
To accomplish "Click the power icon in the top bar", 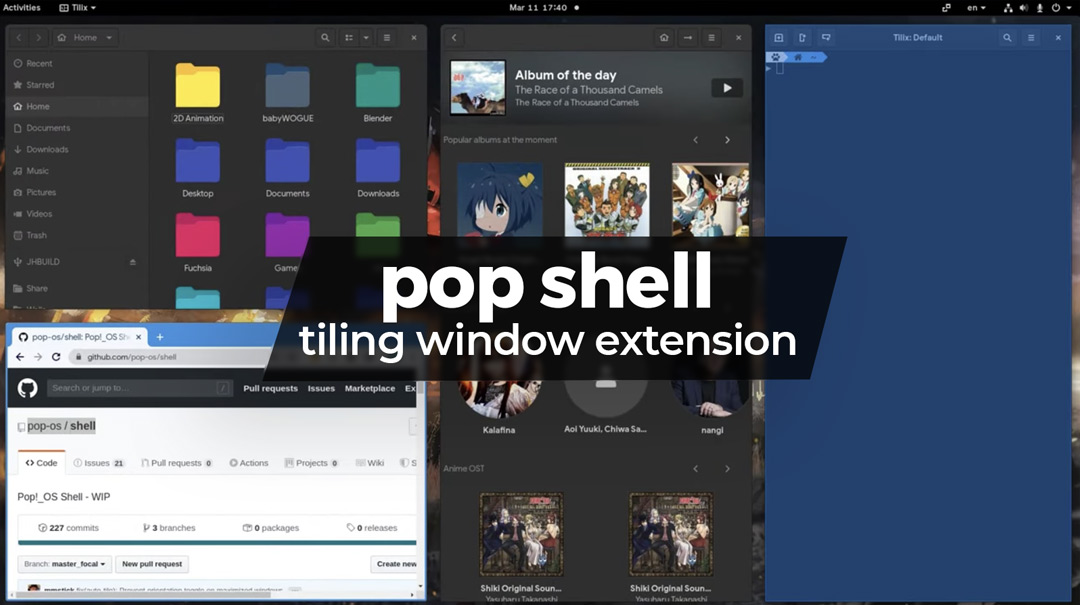I will [1055, 8].
